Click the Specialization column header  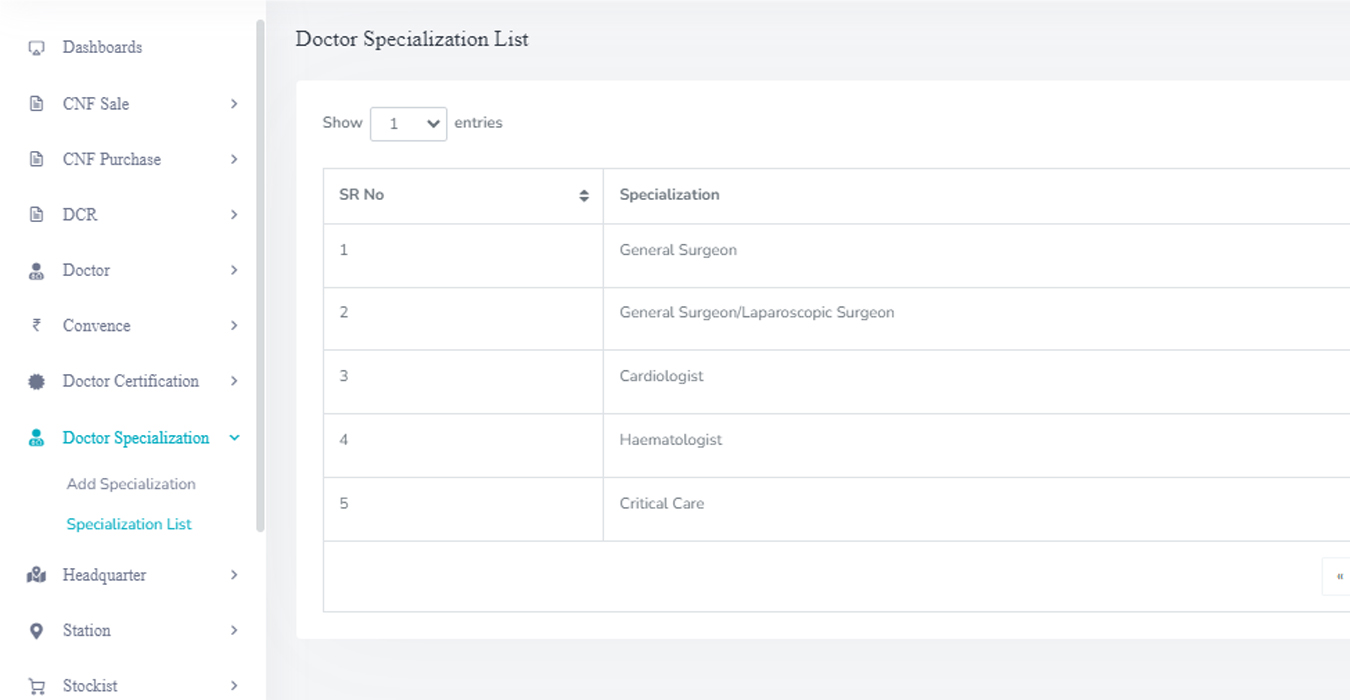[x=669, y=195]
